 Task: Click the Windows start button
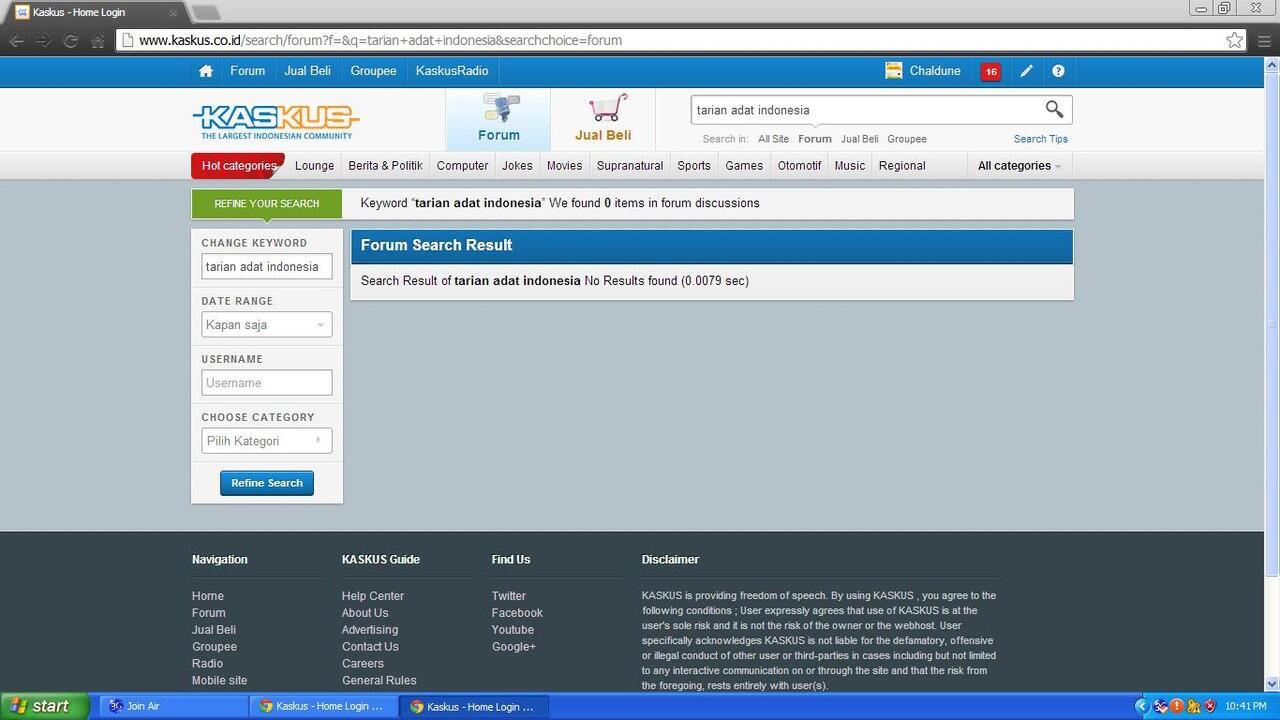[45, 706]
